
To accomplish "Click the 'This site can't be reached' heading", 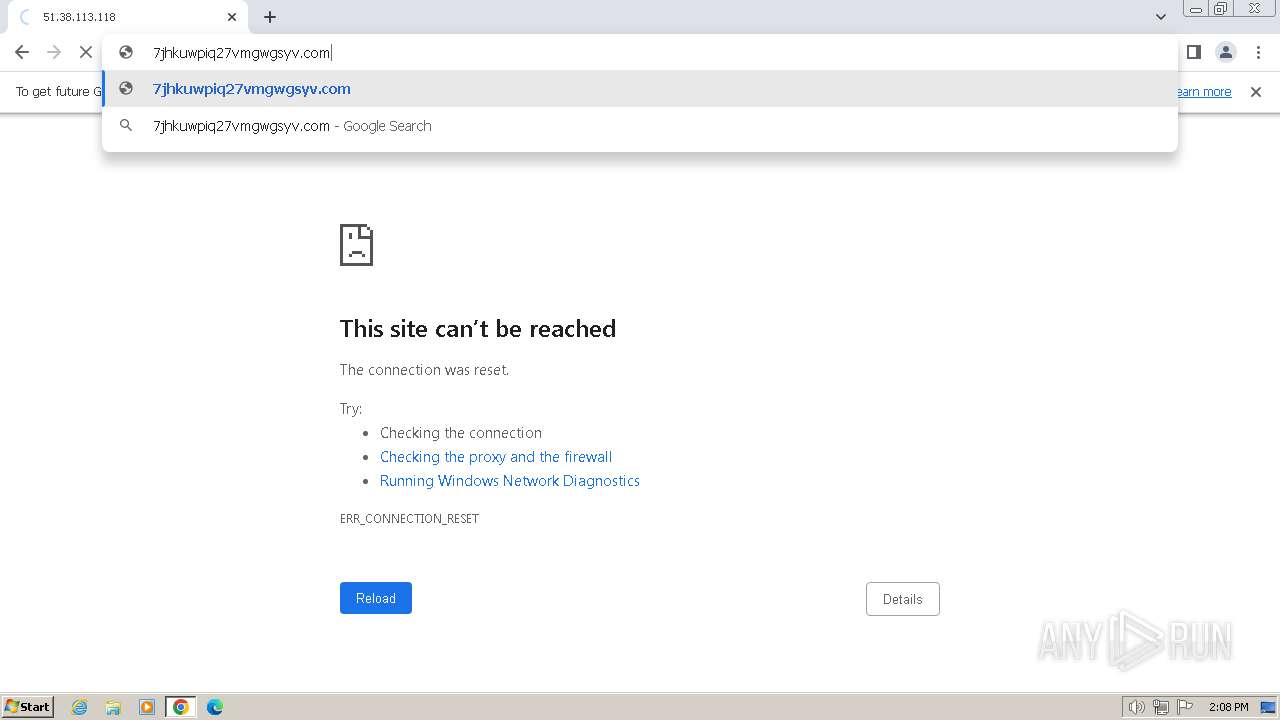I will [x=478, y=329].
